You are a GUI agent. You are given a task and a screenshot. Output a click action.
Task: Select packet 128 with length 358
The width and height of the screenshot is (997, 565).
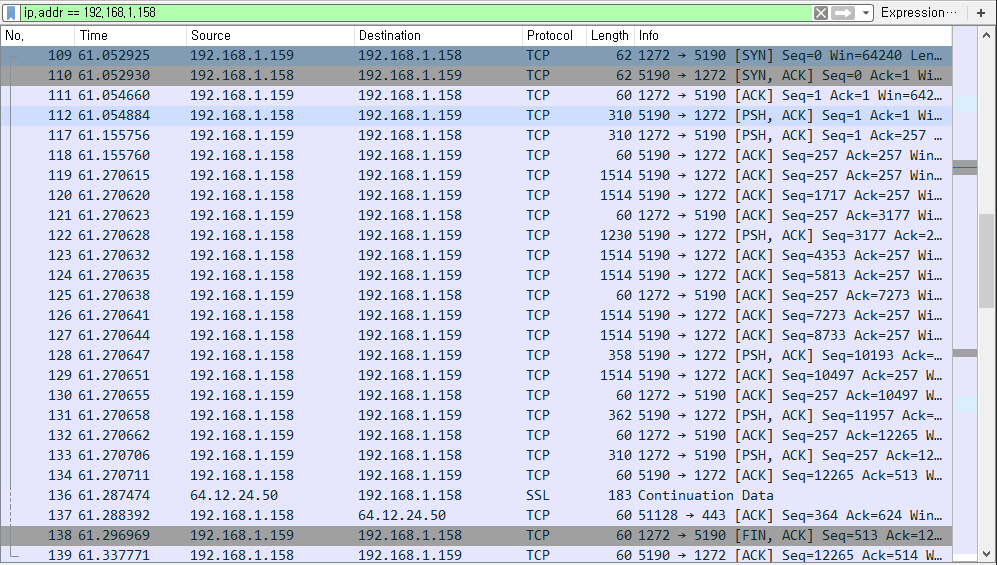point(476,355)
